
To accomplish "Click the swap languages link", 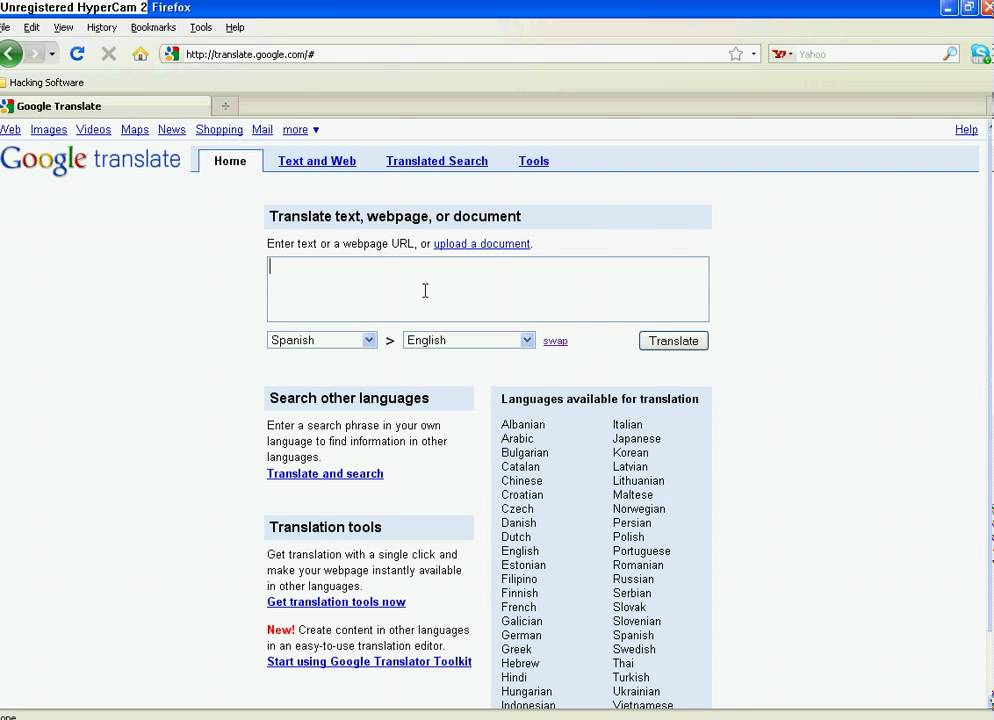I will (555, 341).
